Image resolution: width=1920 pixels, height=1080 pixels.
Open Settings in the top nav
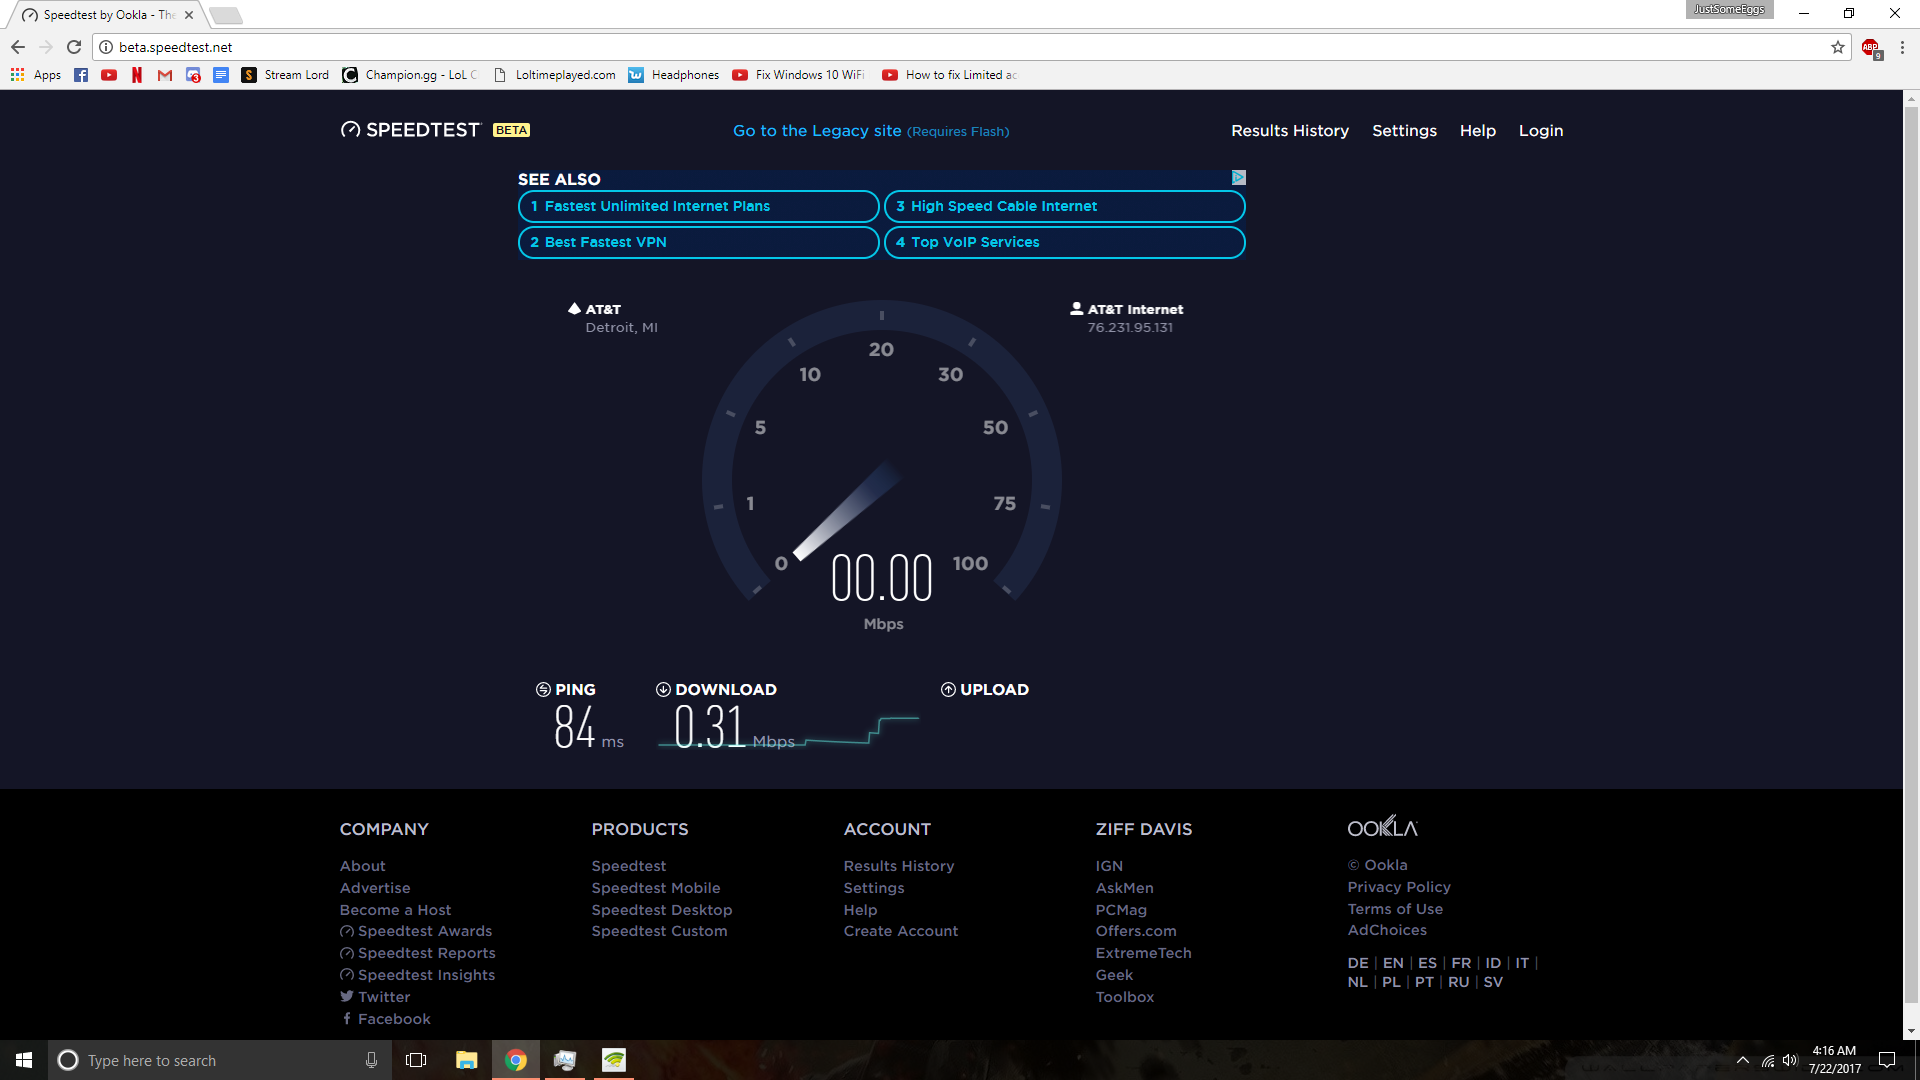pyautogui.click(x=1404, y=131)
